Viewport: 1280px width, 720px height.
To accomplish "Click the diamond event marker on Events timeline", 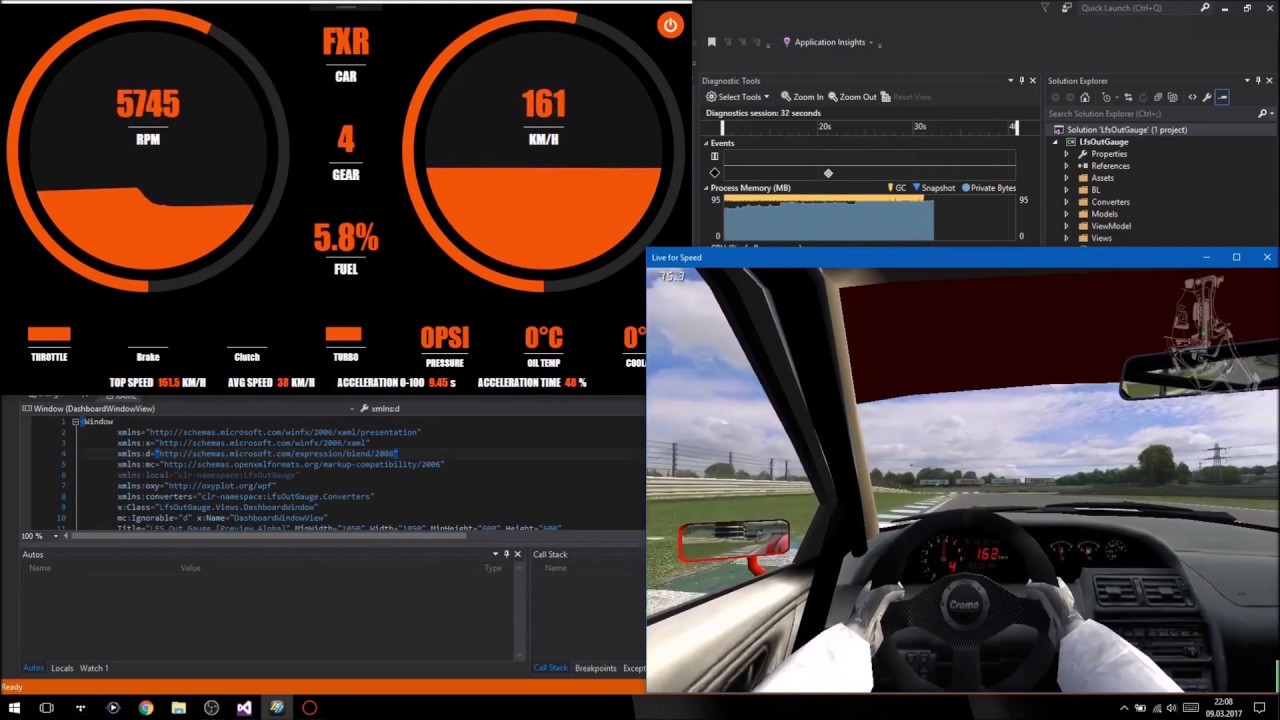I will coord(828,174).
